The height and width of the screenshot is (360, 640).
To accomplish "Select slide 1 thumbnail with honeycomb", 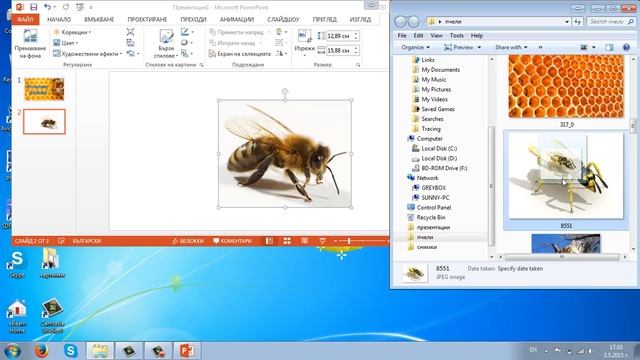I will pyautogui.click(x=44, y=89).
